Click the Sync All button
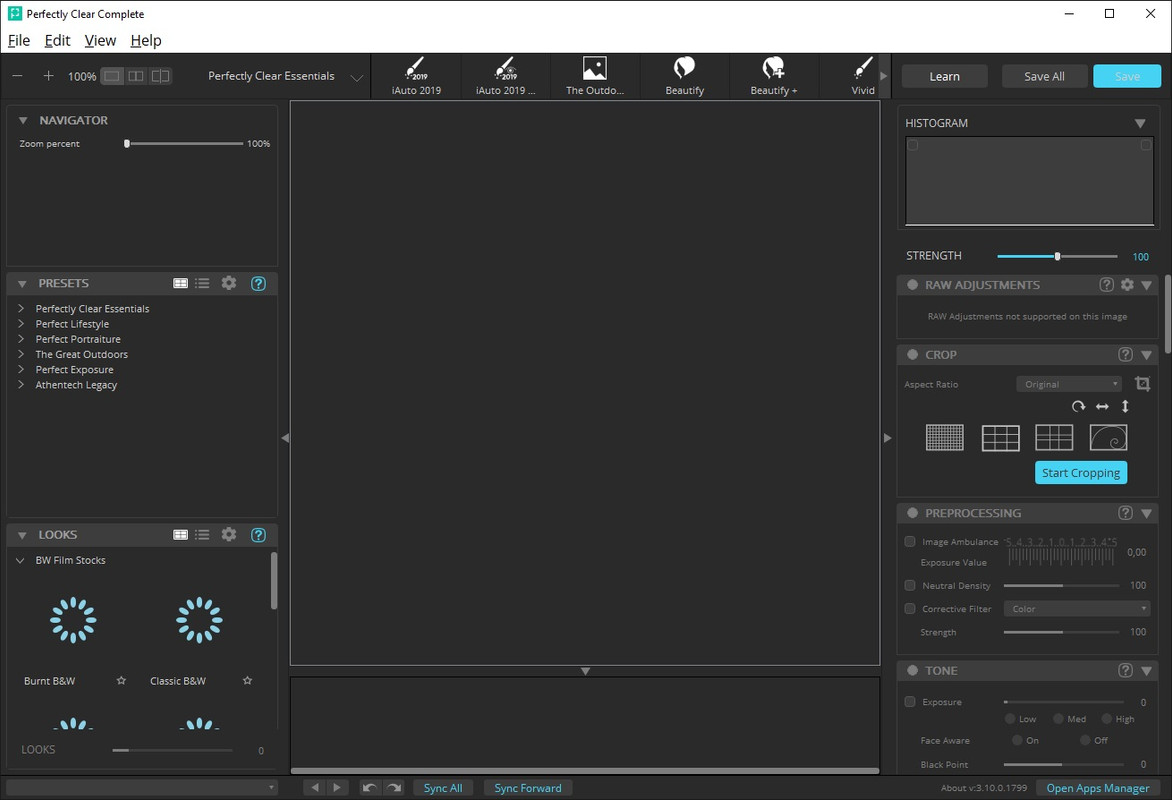1172x800 pixels. [x=443, y=788]
